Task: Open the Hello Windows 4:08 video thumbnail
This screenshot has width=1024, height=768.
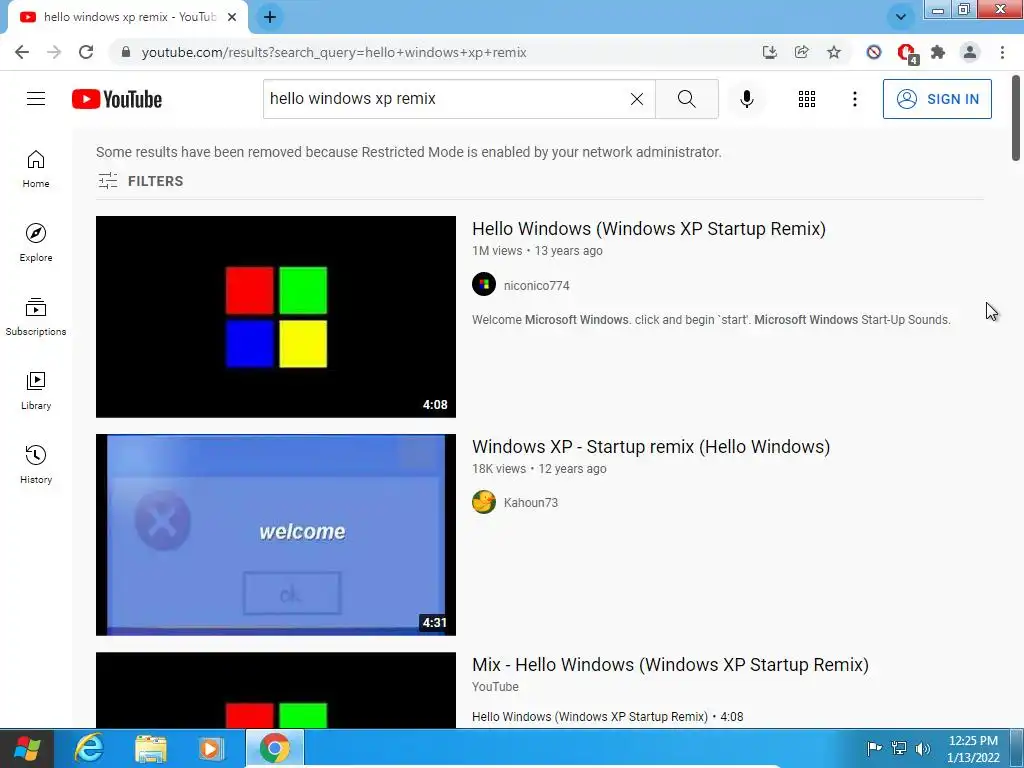Action: (x=276, y=317)
